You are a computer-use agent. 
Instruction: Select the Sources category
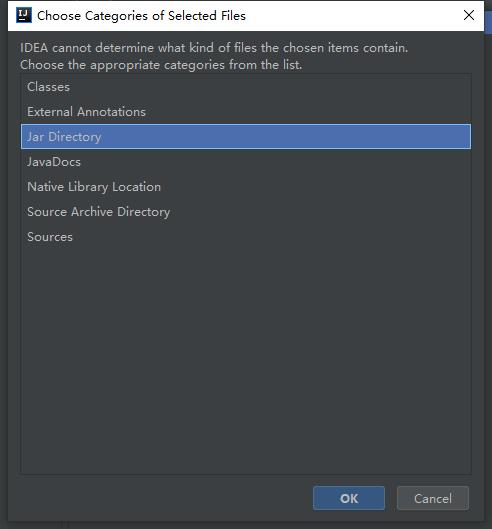[x=246, y=236]
